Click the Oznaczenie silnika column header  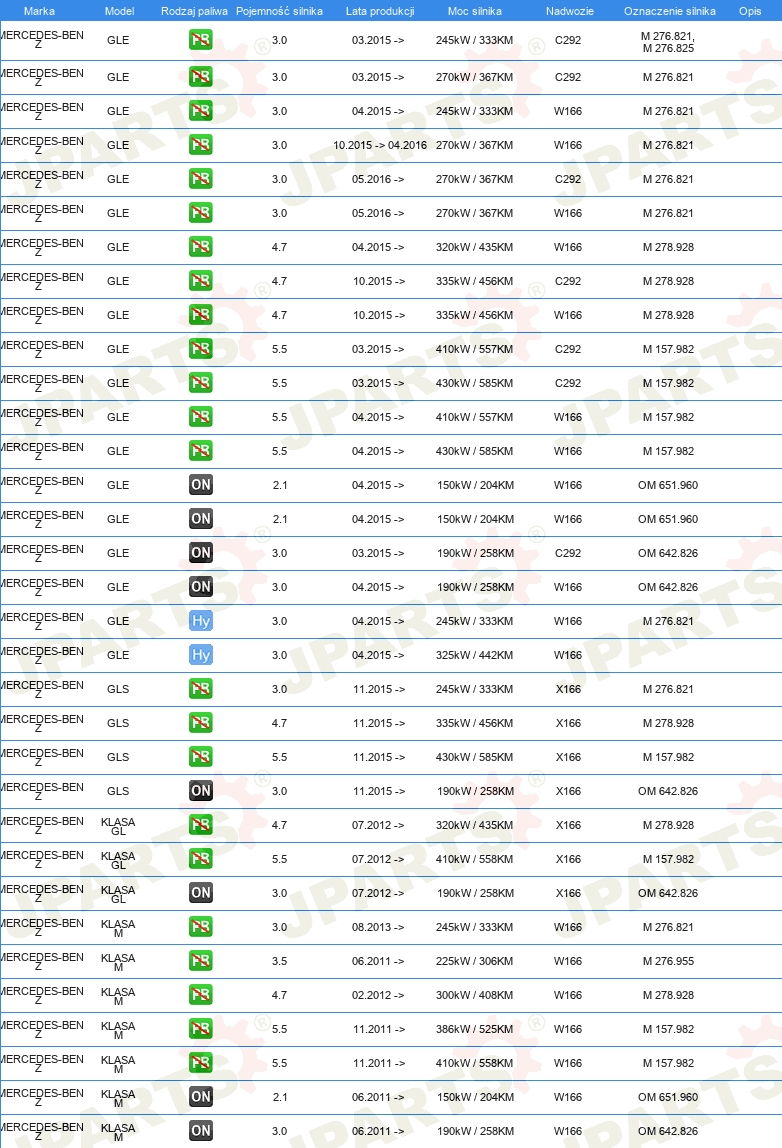pos(670,11)
